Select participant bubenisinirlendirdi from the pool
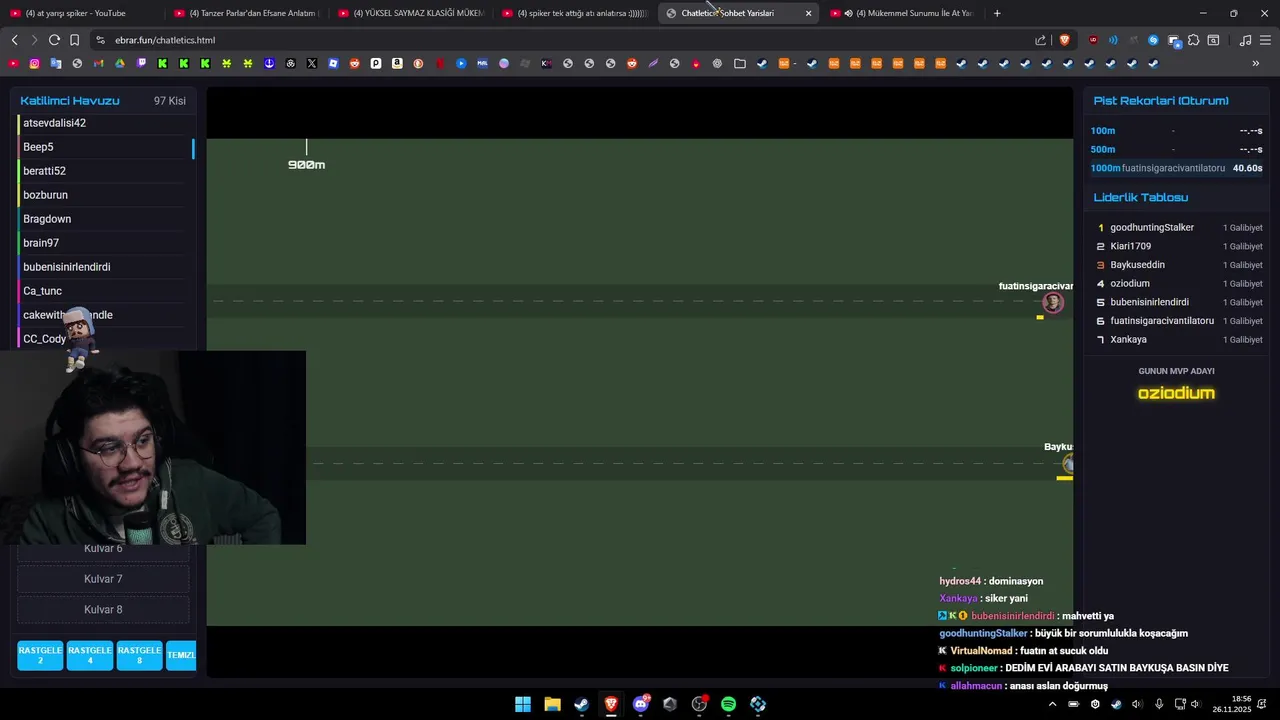The width and height of the screenshot is (1280, 720). pos(102,267)
